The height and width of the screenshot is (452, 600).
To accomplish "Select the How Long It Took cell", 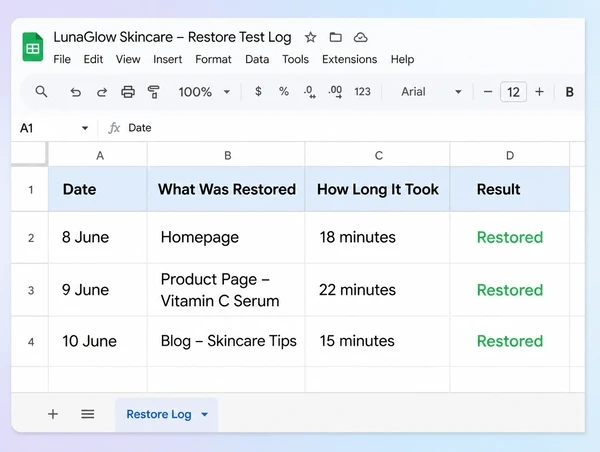I will pos(377,189).
